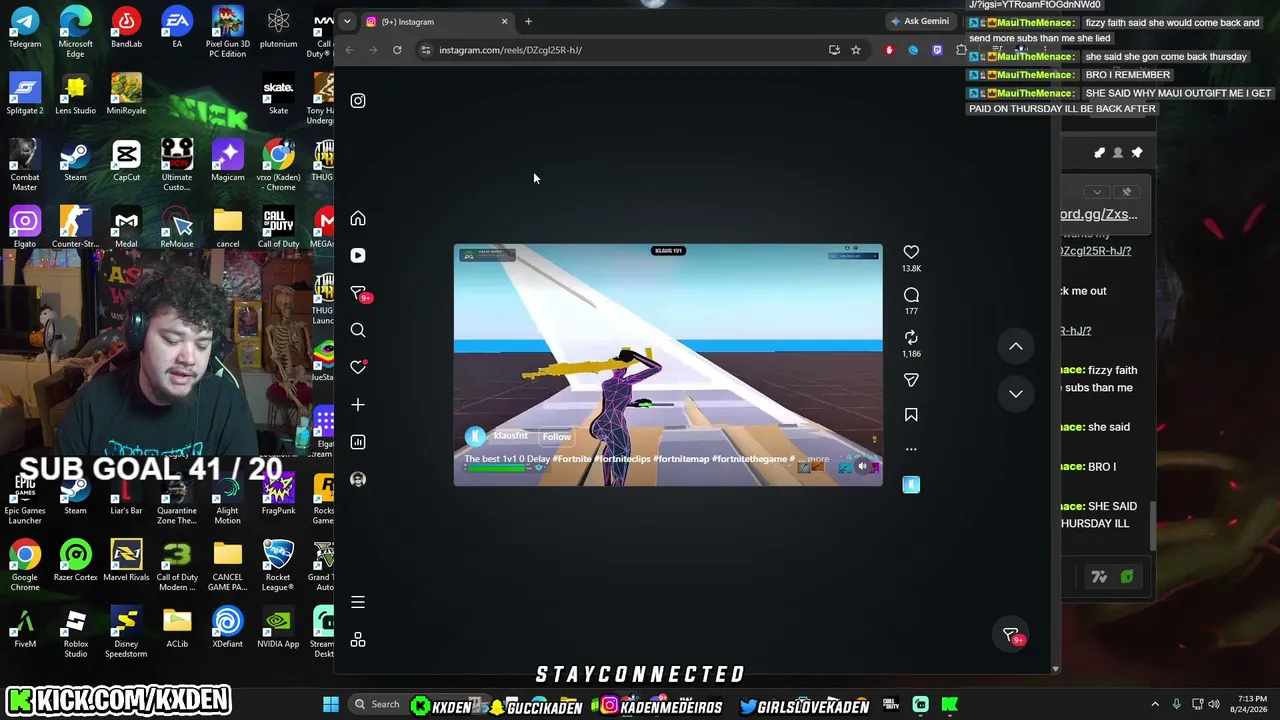
Task: Go to the next reel with down arrow
Action: click(x=1015, y=394)
